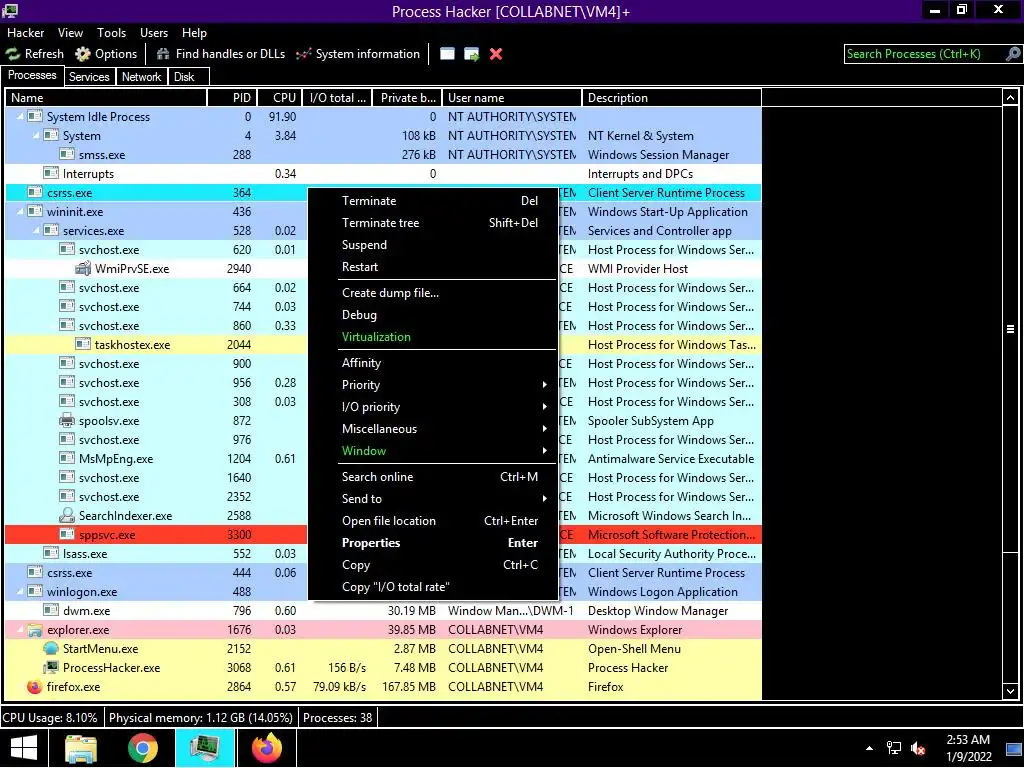This screenshot has height=768, width=1024.
Task: Collapse the wininit.exe tree node
Action: [x=20, y=212]
